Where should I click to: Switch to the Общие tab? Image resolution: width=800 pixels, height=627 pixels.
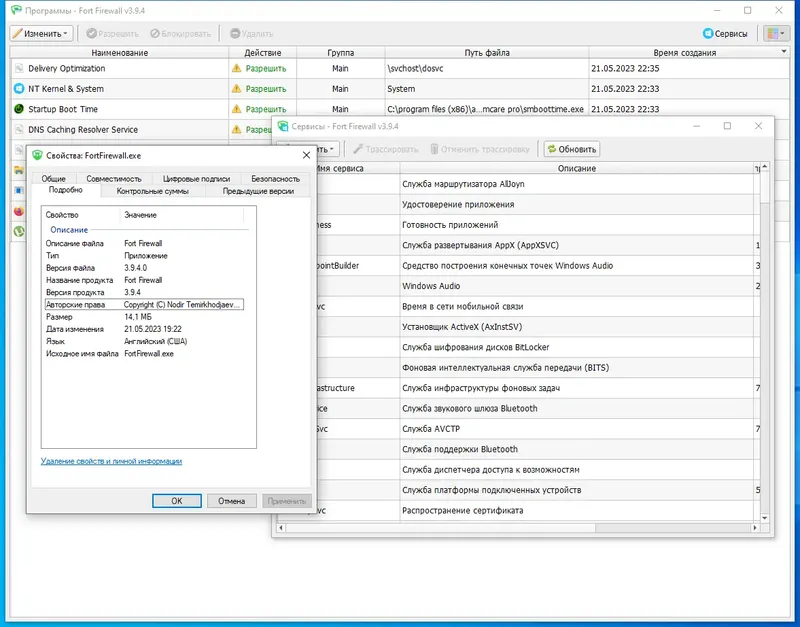click(54, 179)
